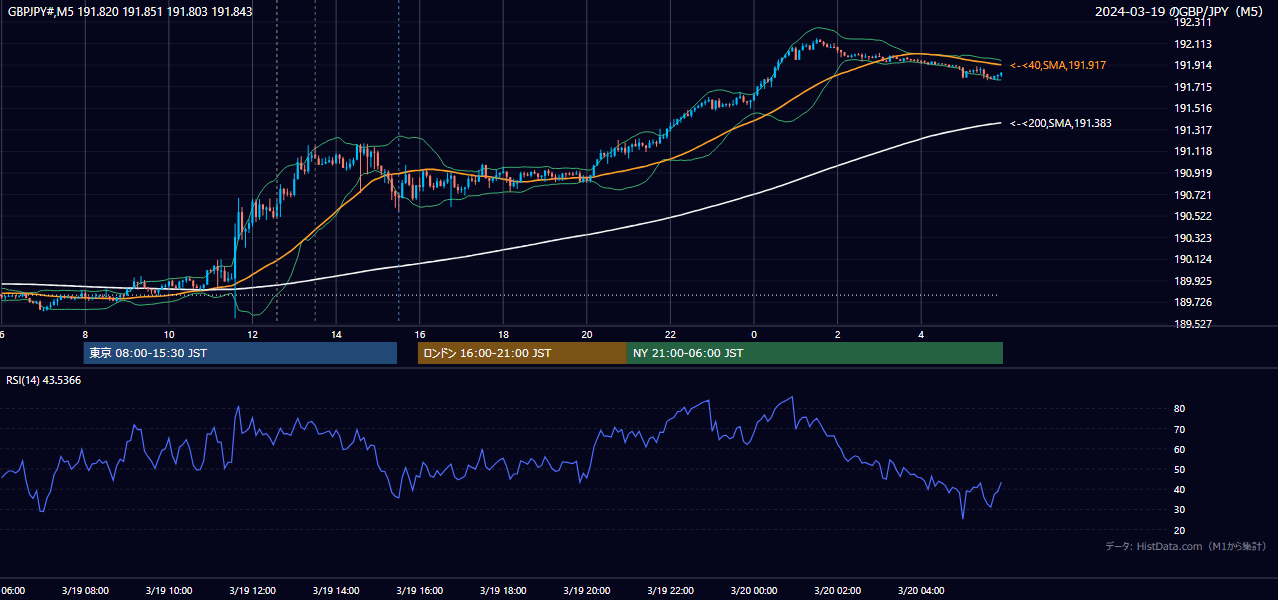Click the '3/20 02:00' bottom time label
Image resolution: width=1278 pixels, height=600 pixels.
tap(837, 591)
